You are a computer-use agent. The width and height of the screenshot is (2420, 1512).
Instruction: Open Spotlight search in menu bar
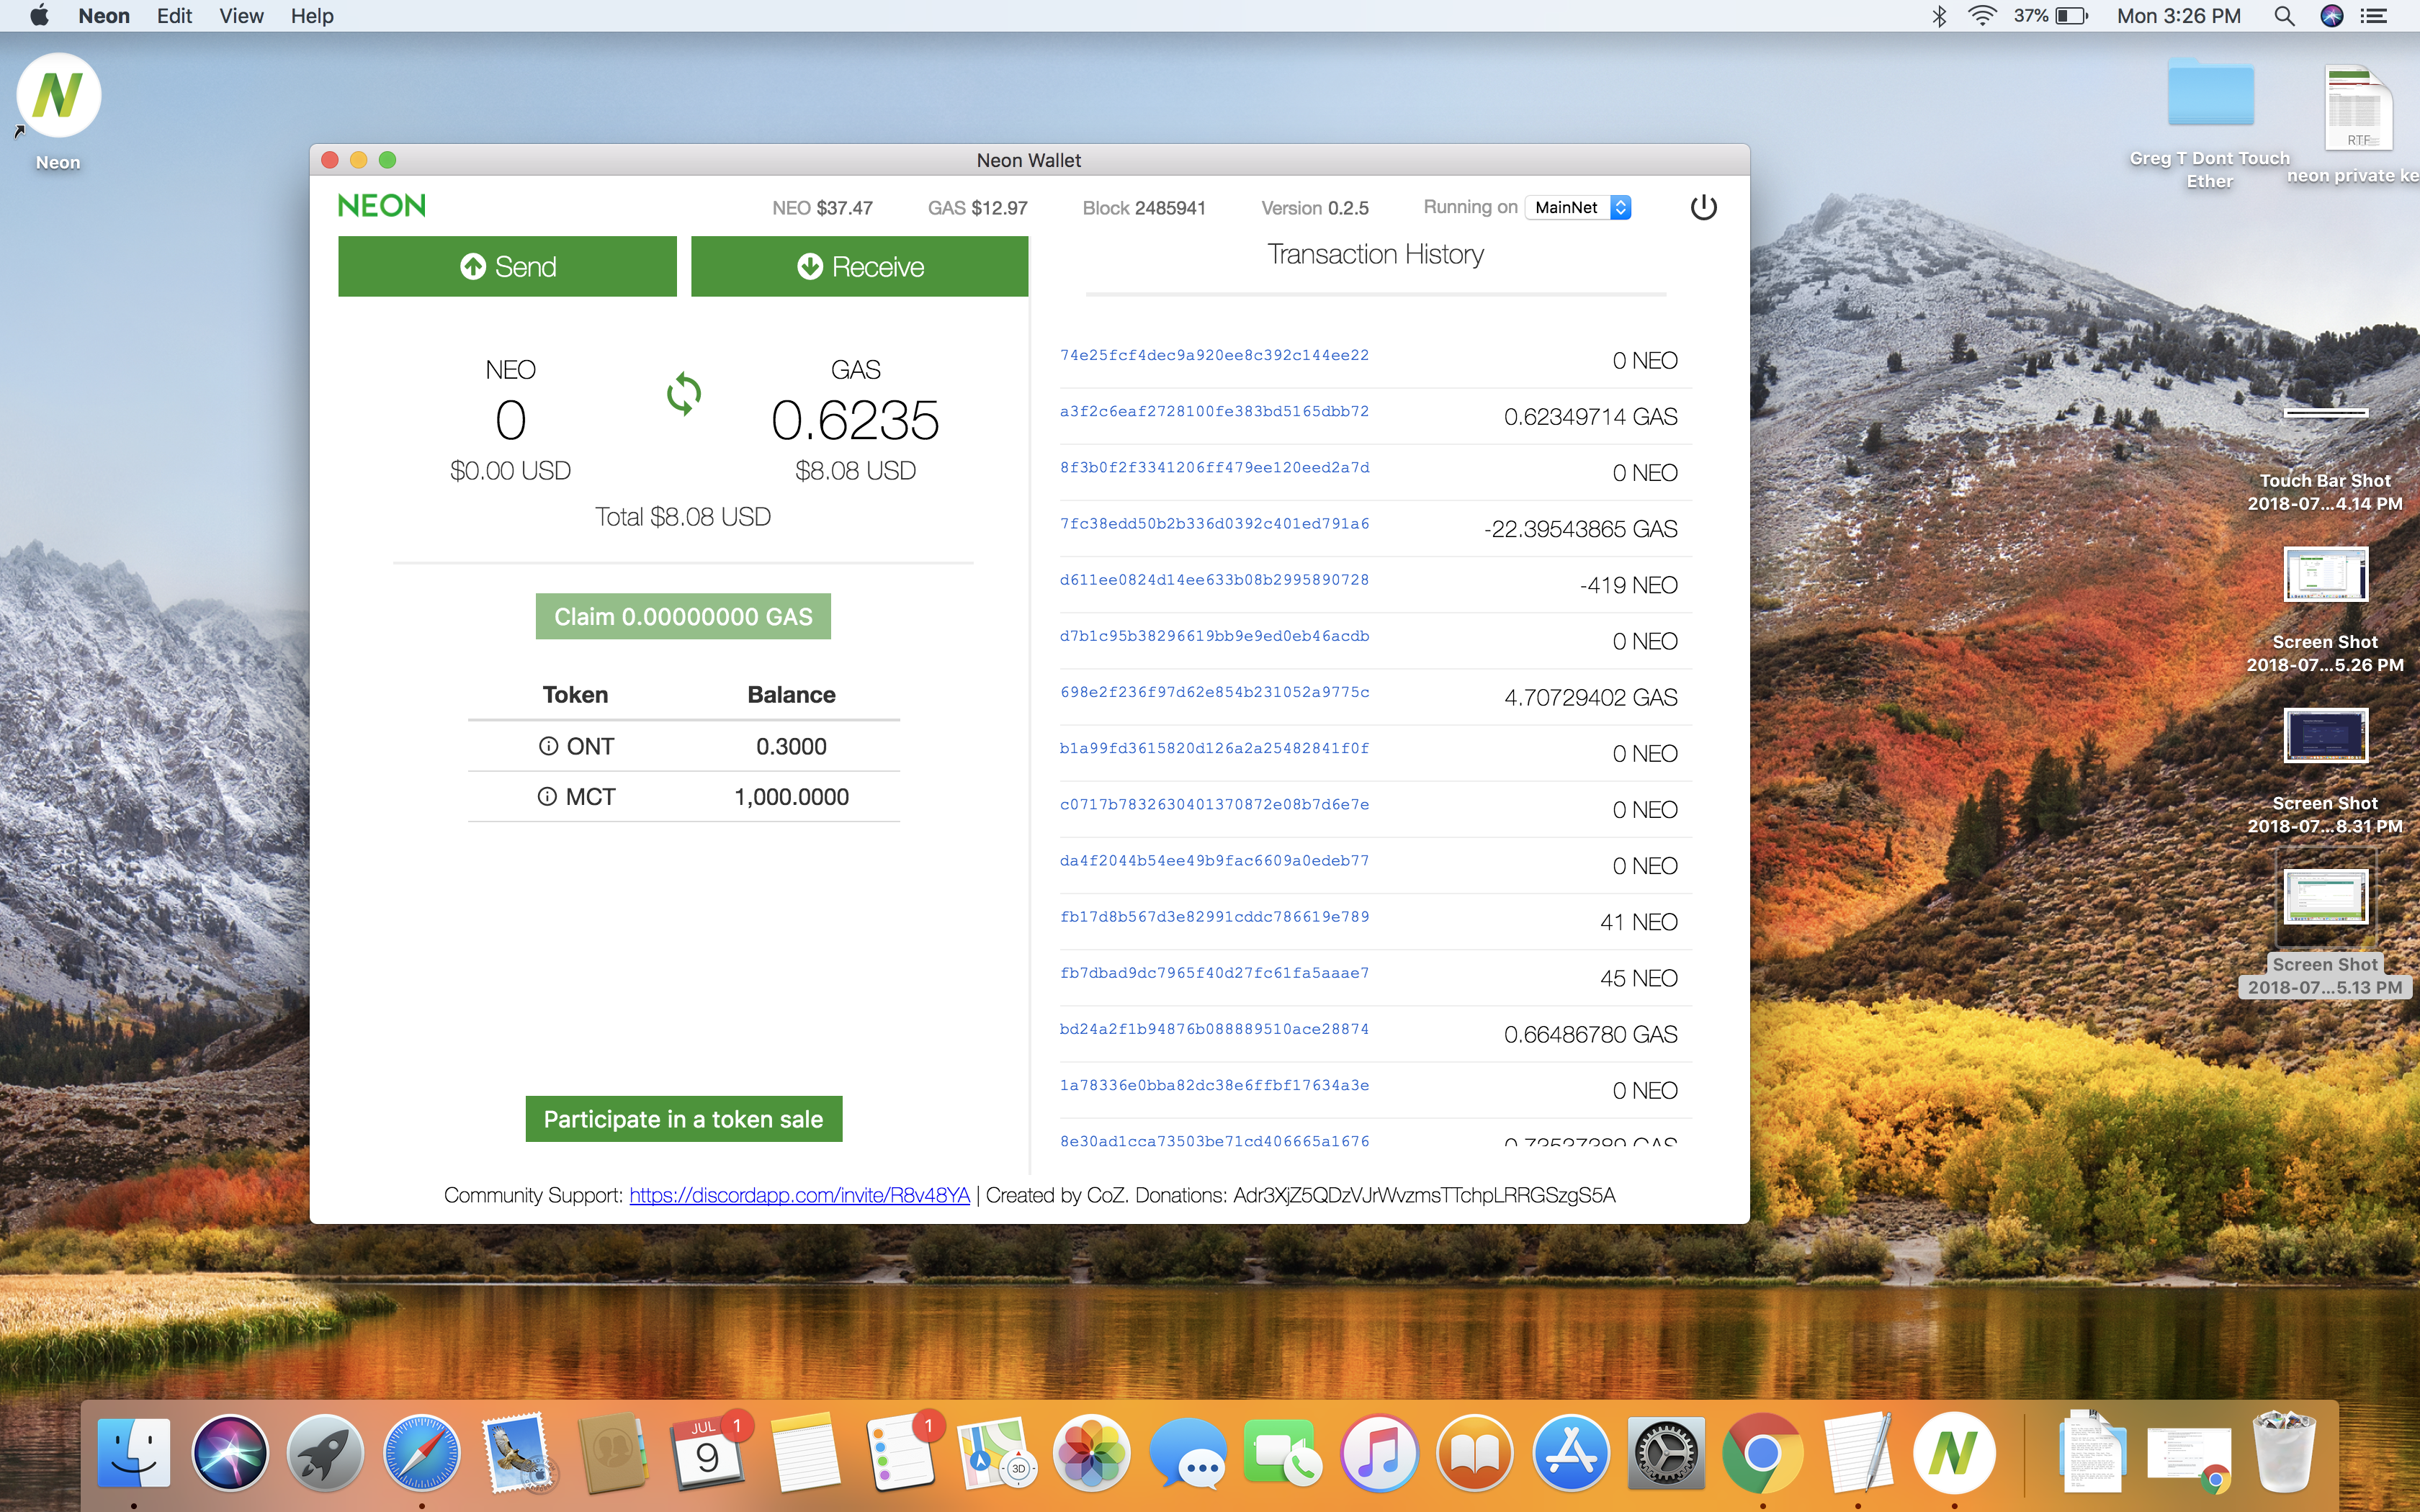click(2284, 16)
